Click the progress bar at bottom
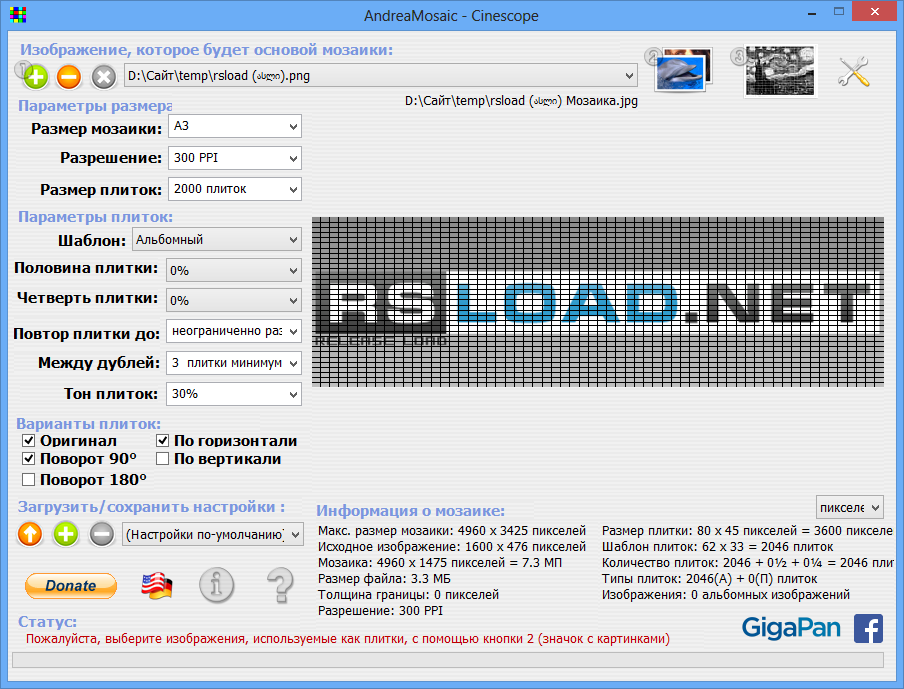 pos(448,660)
